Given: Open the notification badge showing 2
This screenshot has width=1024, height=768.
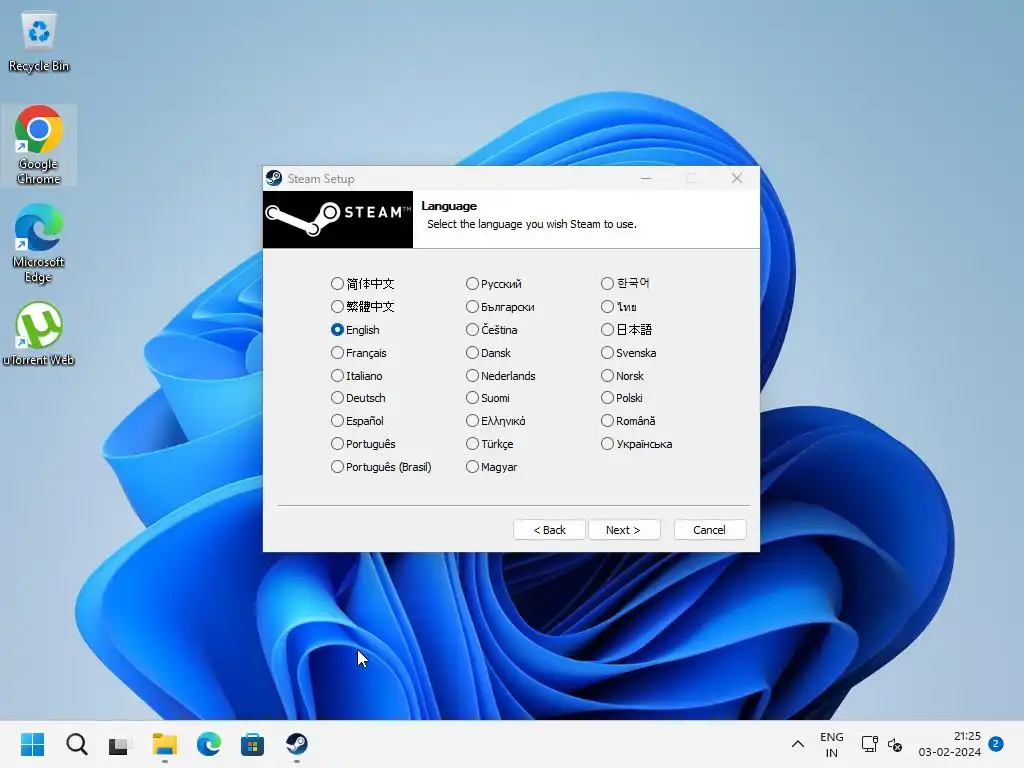Looking at the screenshot, I should coord(996,743).
